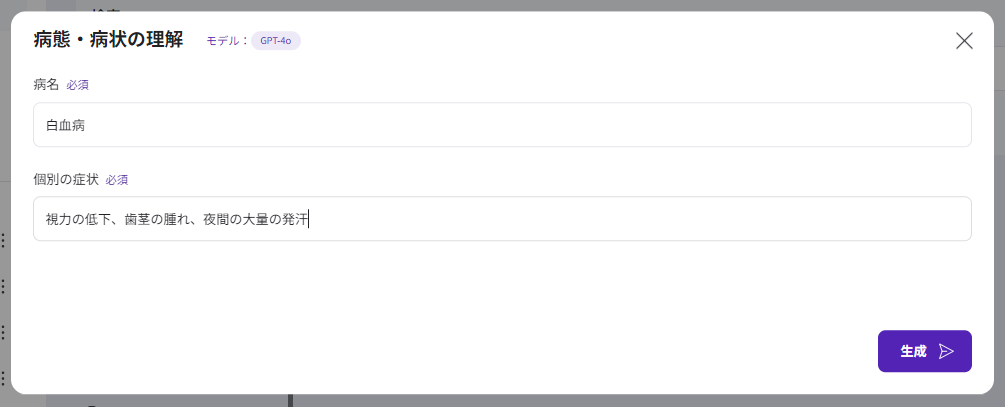Image resolution: width=1005 pixels, height=407 pixels.
Task: Click the 必須 tag beside 病名
Action: coord(78,85)
